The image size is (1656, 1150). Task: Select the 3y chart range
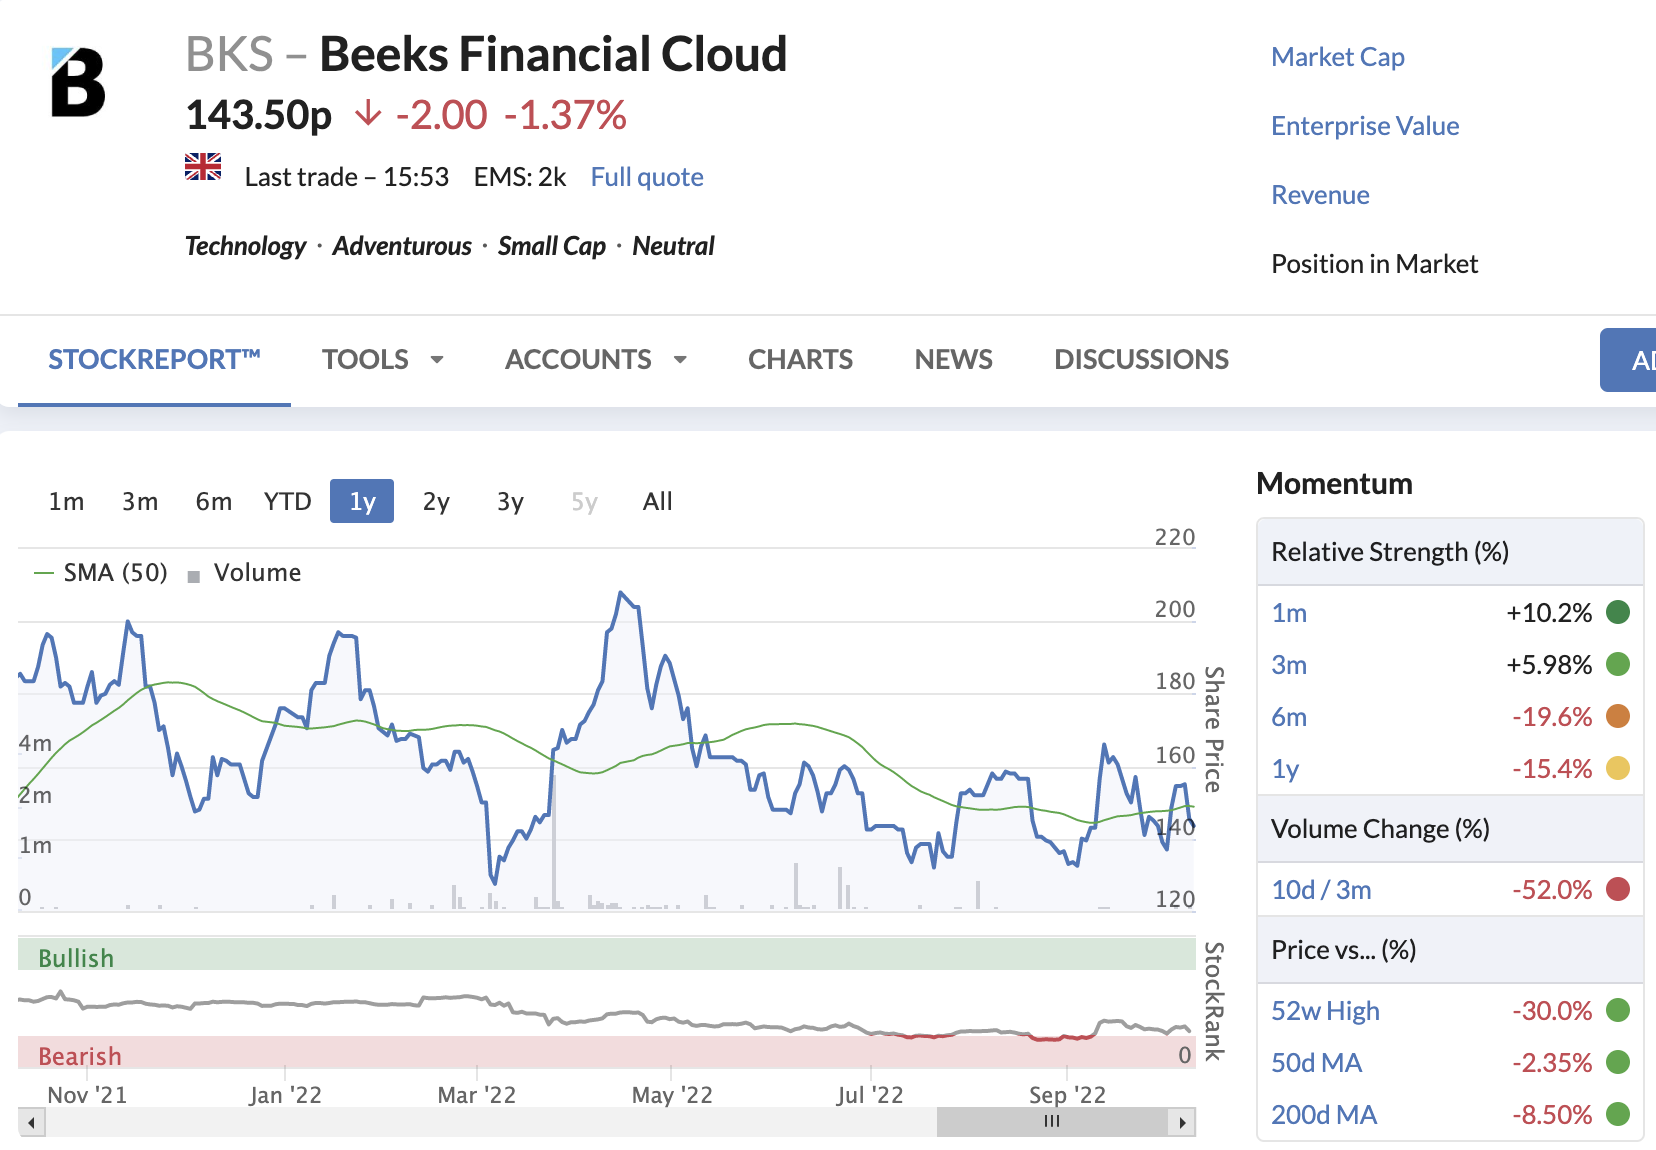(x=510, y=501)
